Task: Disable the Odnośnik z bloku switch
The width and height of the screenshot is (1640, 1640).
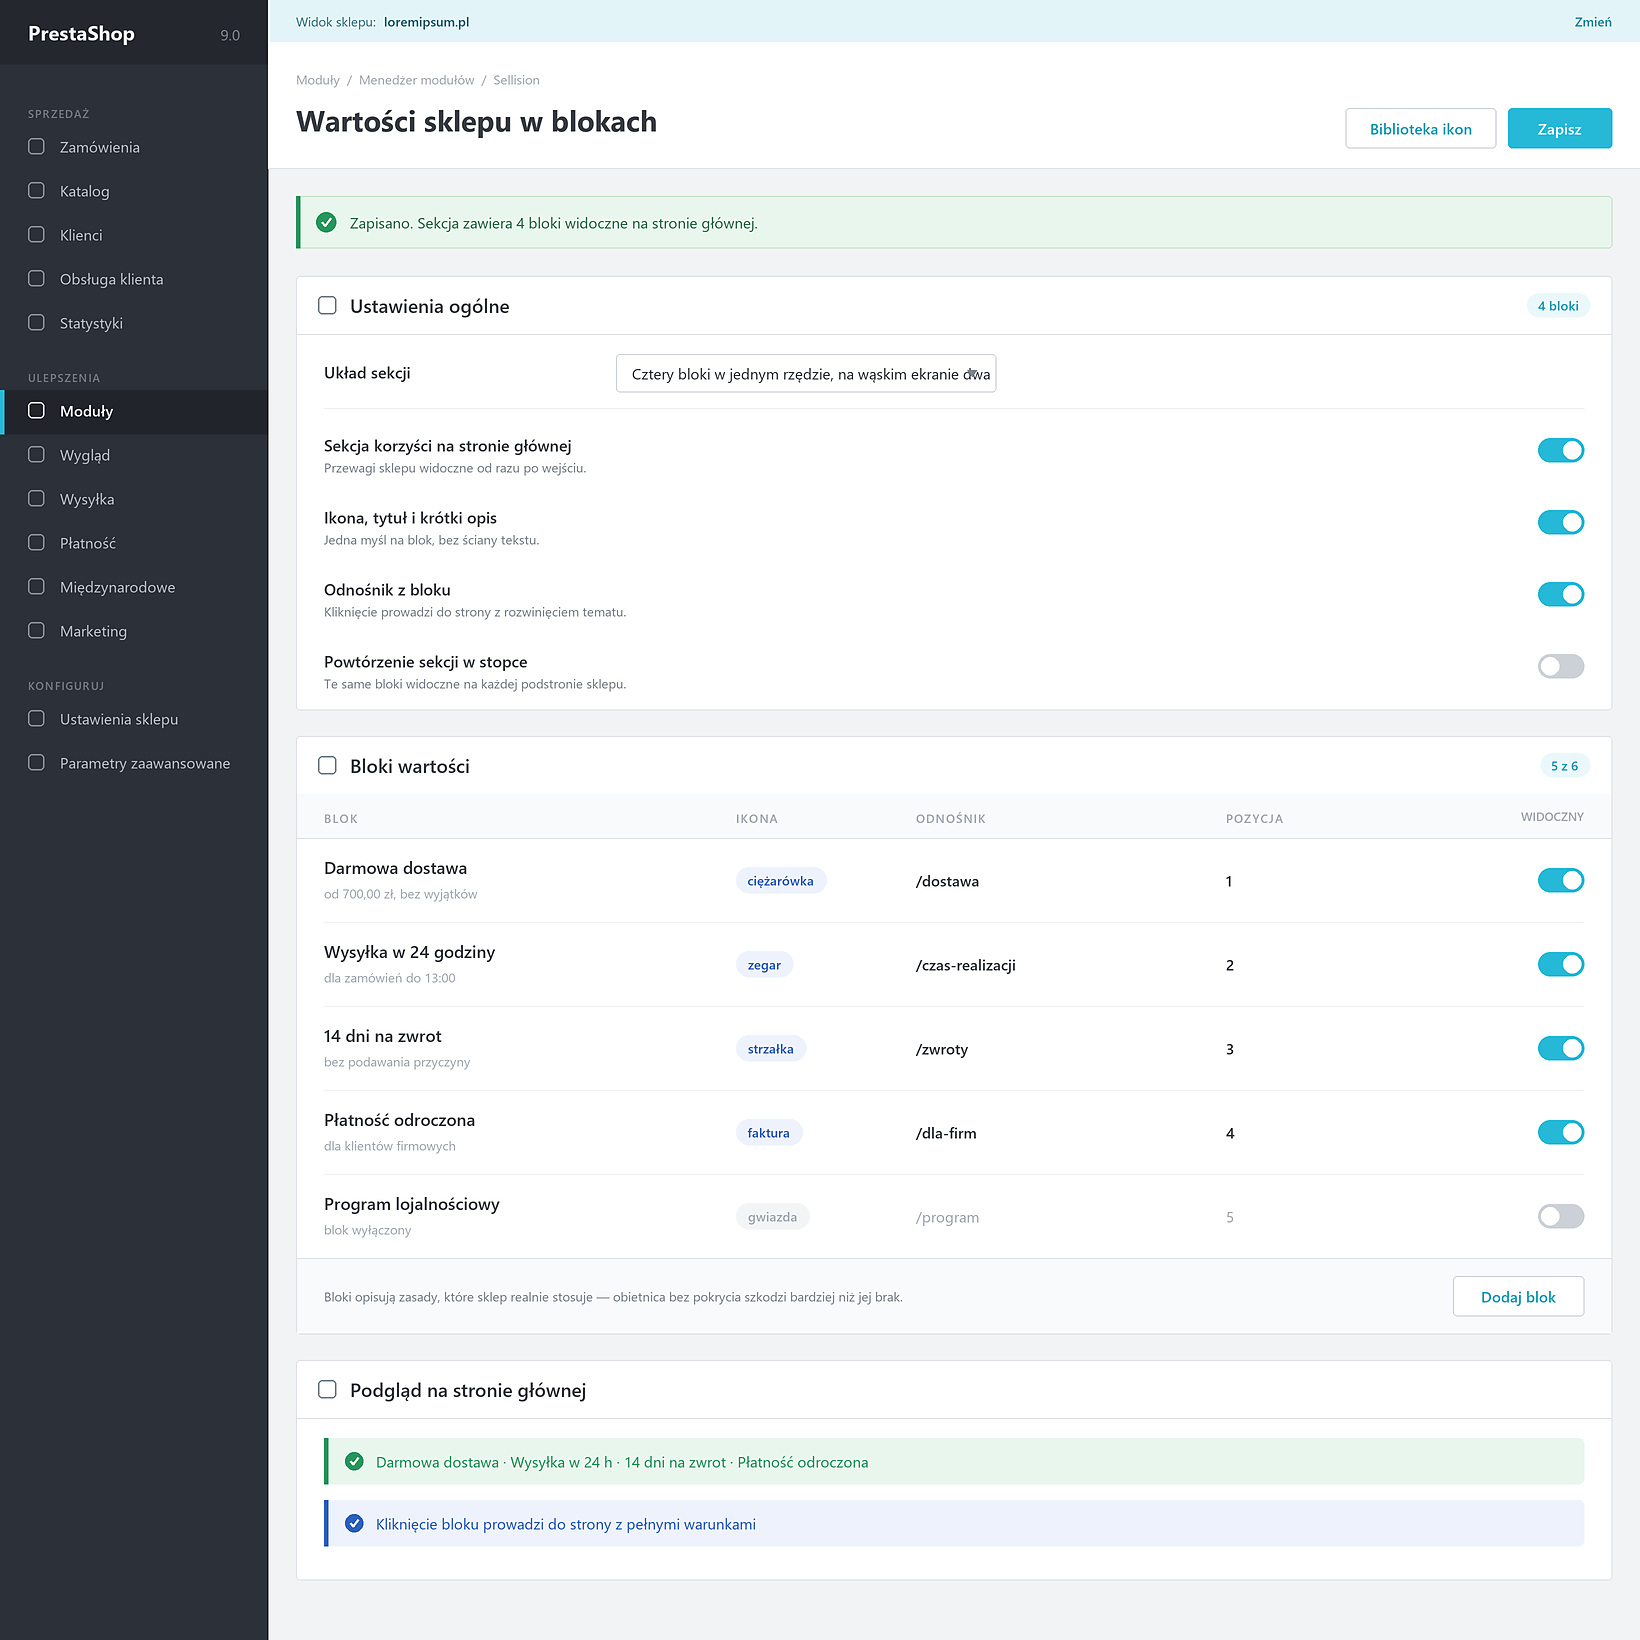Action: tap(1560, 595)
